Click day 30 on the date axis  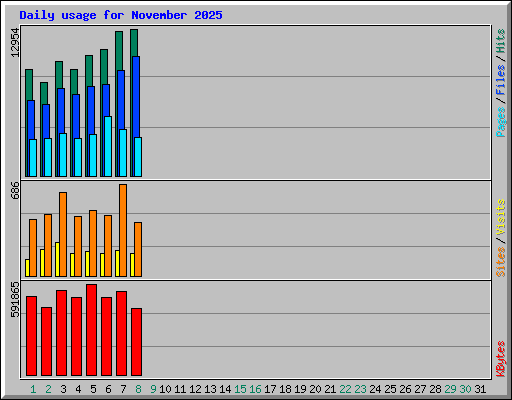(x=465, y=389)
